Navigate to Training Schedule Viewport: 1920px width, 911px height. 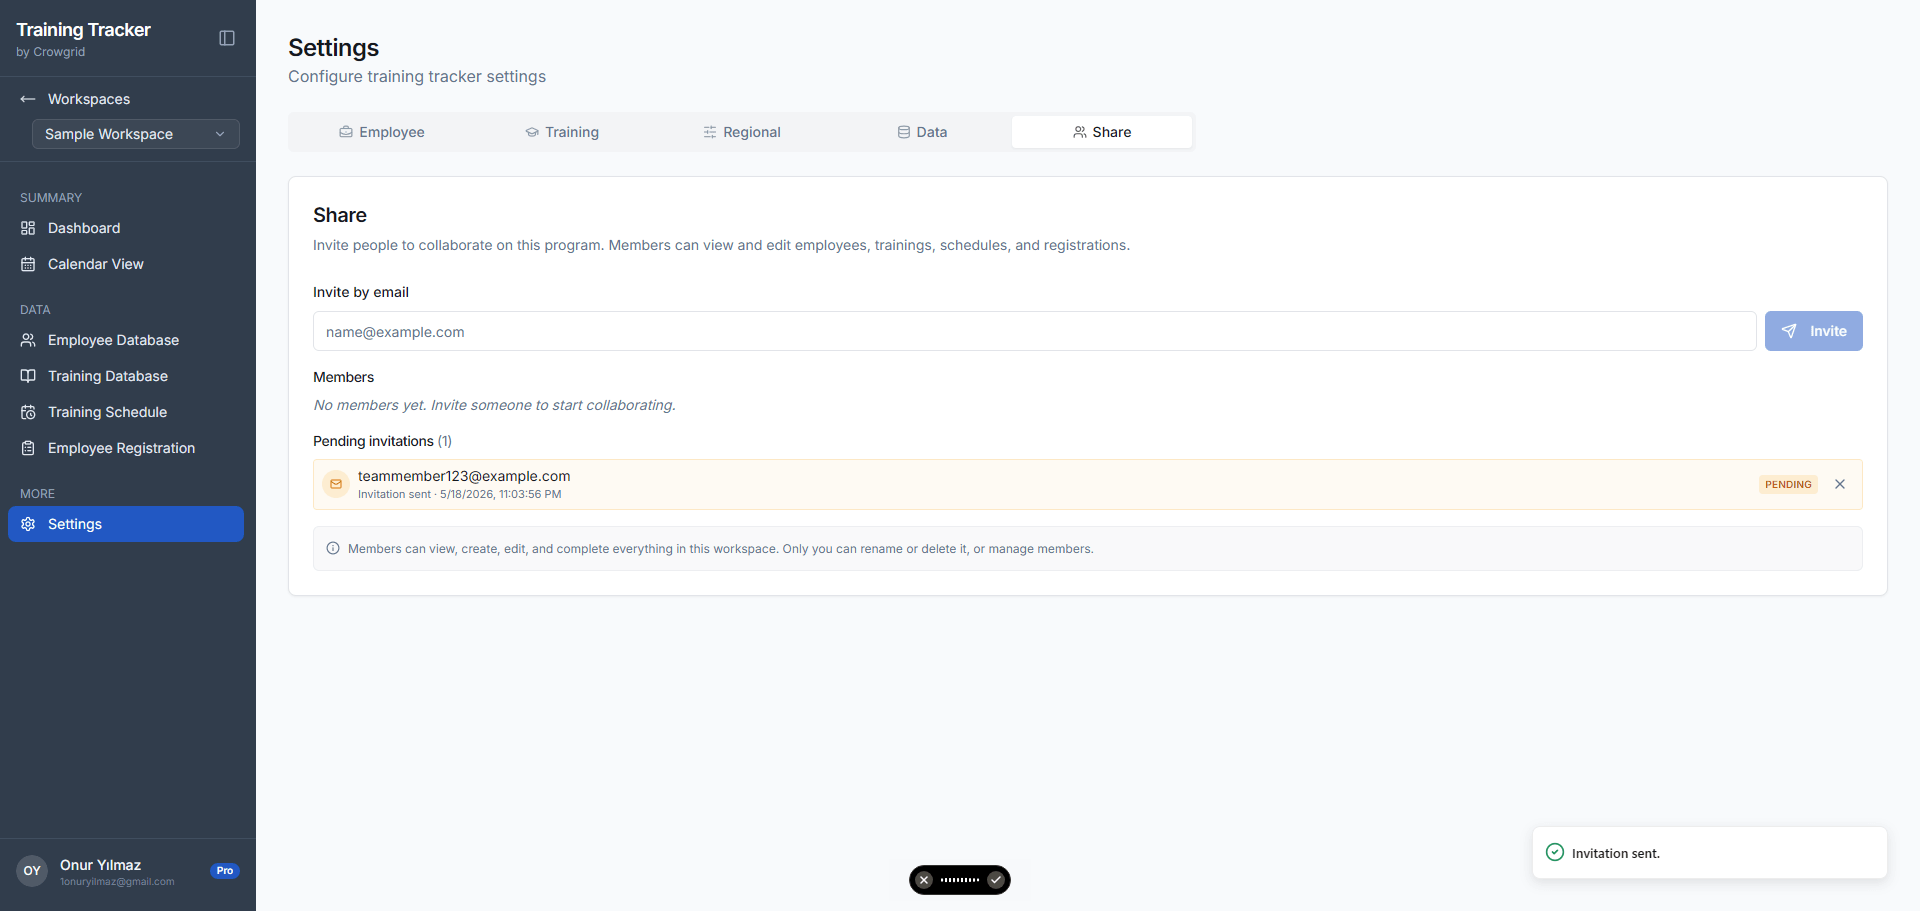coord(126,412)
